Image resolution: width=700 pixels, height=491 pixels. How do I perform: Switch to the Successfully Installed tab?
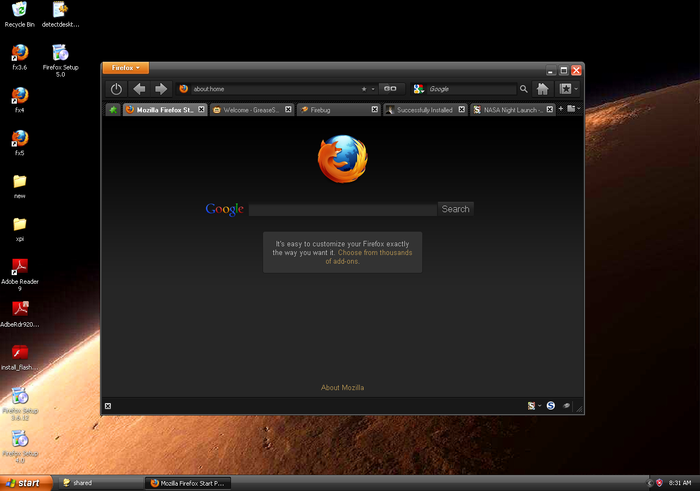pos(425,110)
